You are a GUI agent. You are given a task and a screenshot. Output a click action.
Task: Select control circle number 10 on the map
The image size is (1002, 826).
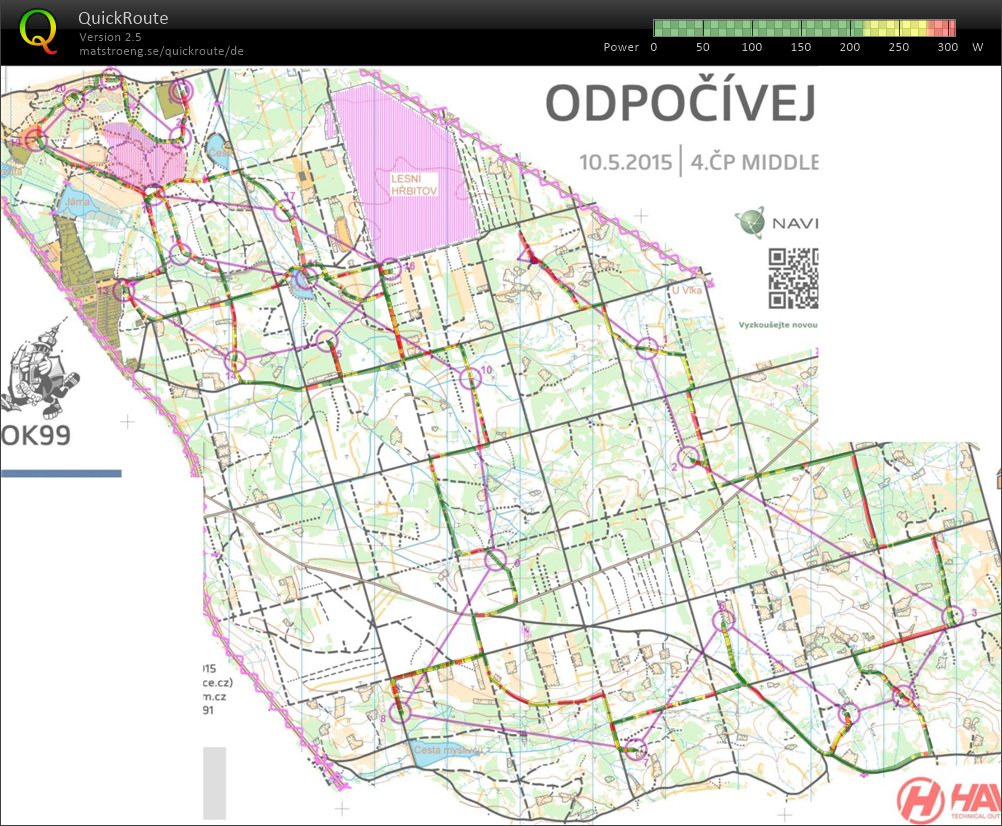(470, 380)
